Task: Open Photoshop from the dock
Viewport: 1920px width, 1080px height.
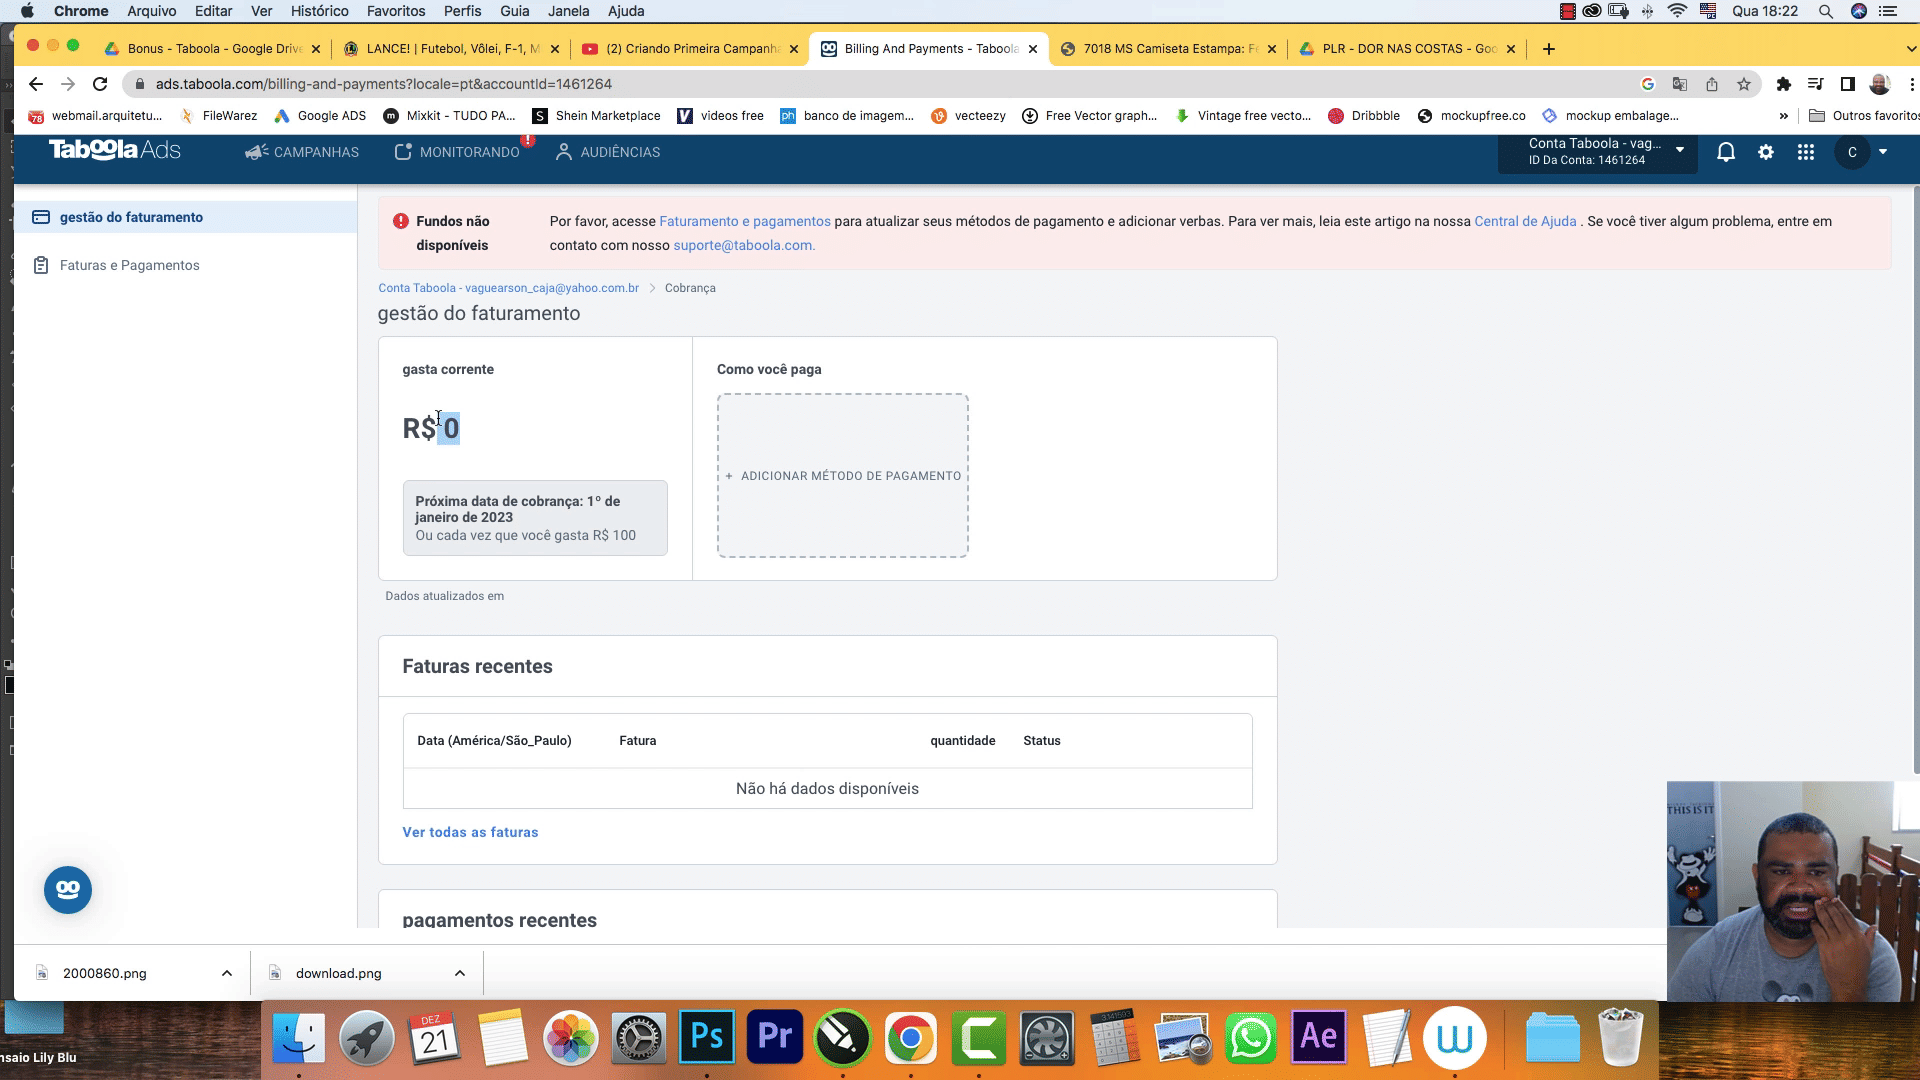Action: (707, 1037)
